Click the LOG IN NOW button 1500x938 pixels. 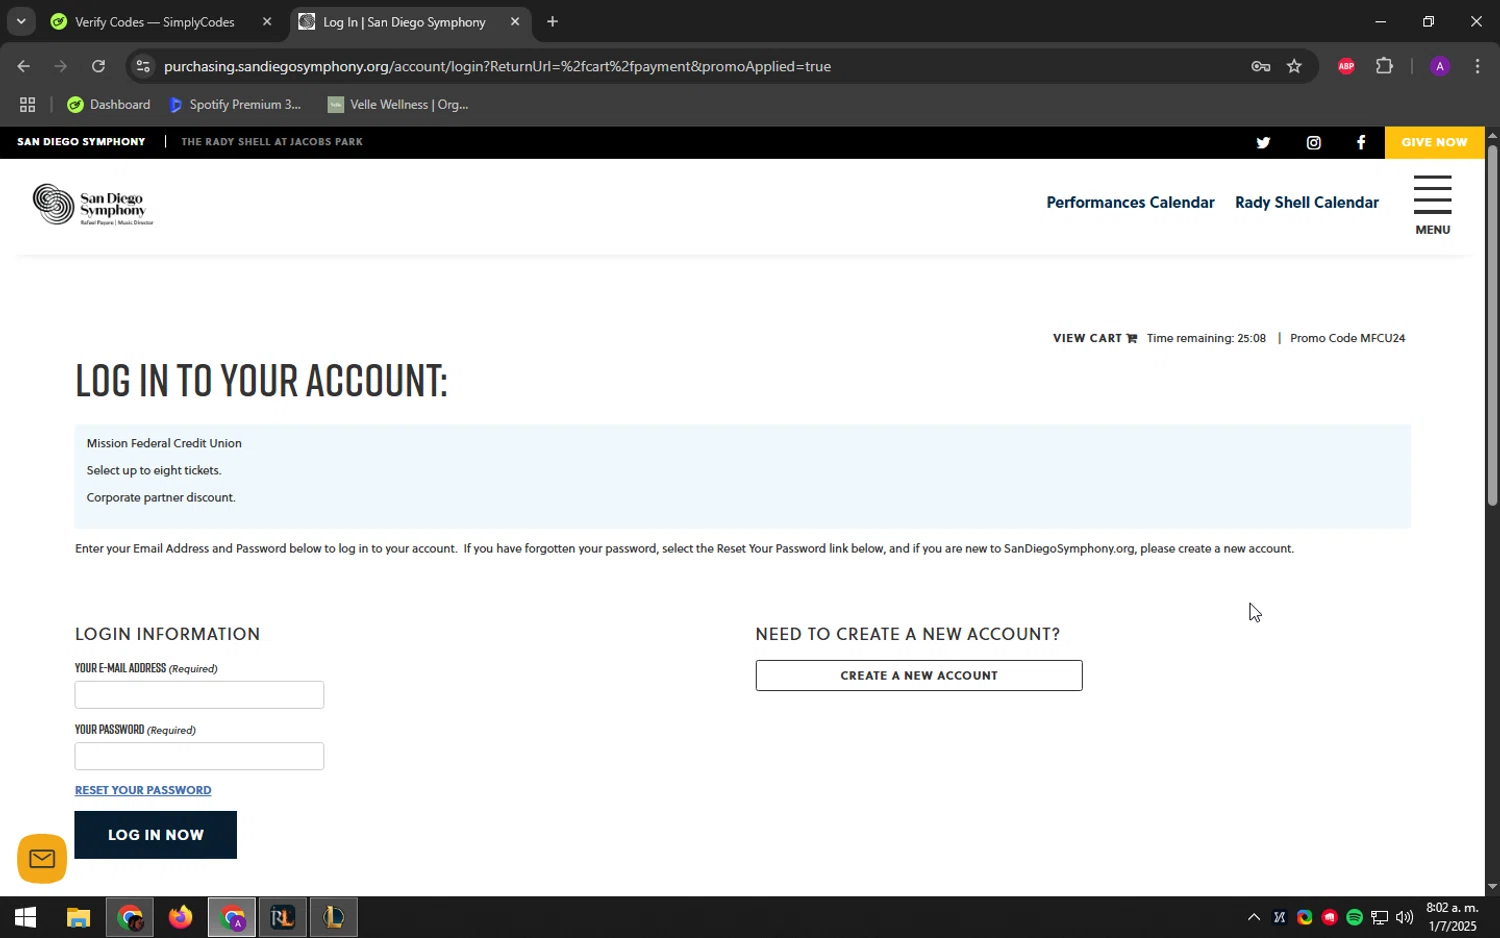[x=155, y=835]
